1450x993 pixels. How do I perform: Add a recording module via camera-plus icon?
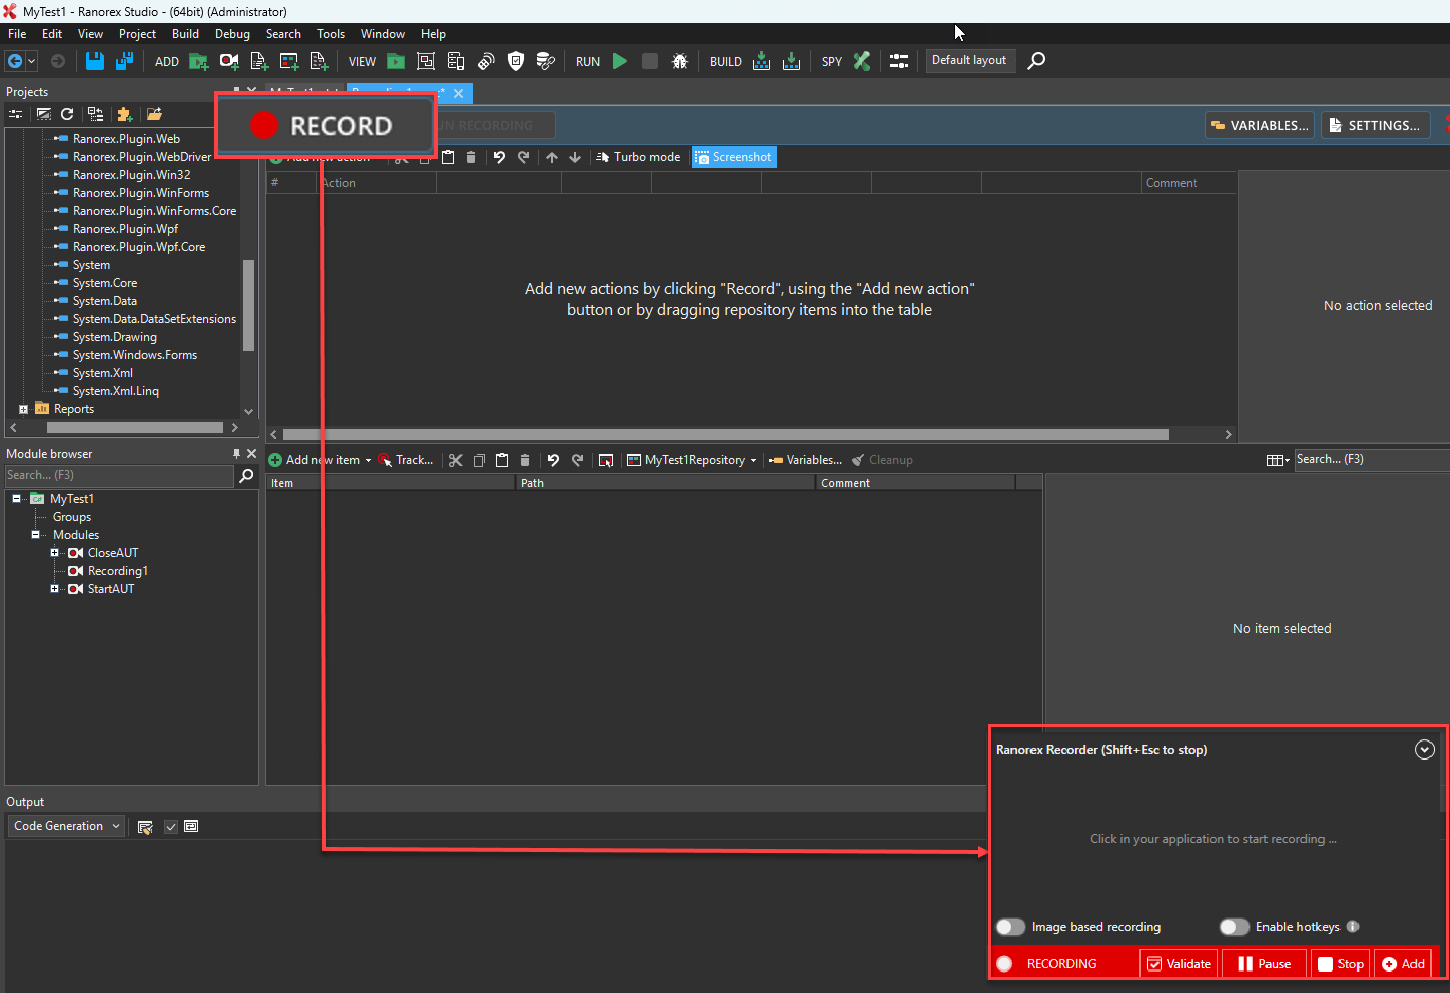click(x=229, y=61)
